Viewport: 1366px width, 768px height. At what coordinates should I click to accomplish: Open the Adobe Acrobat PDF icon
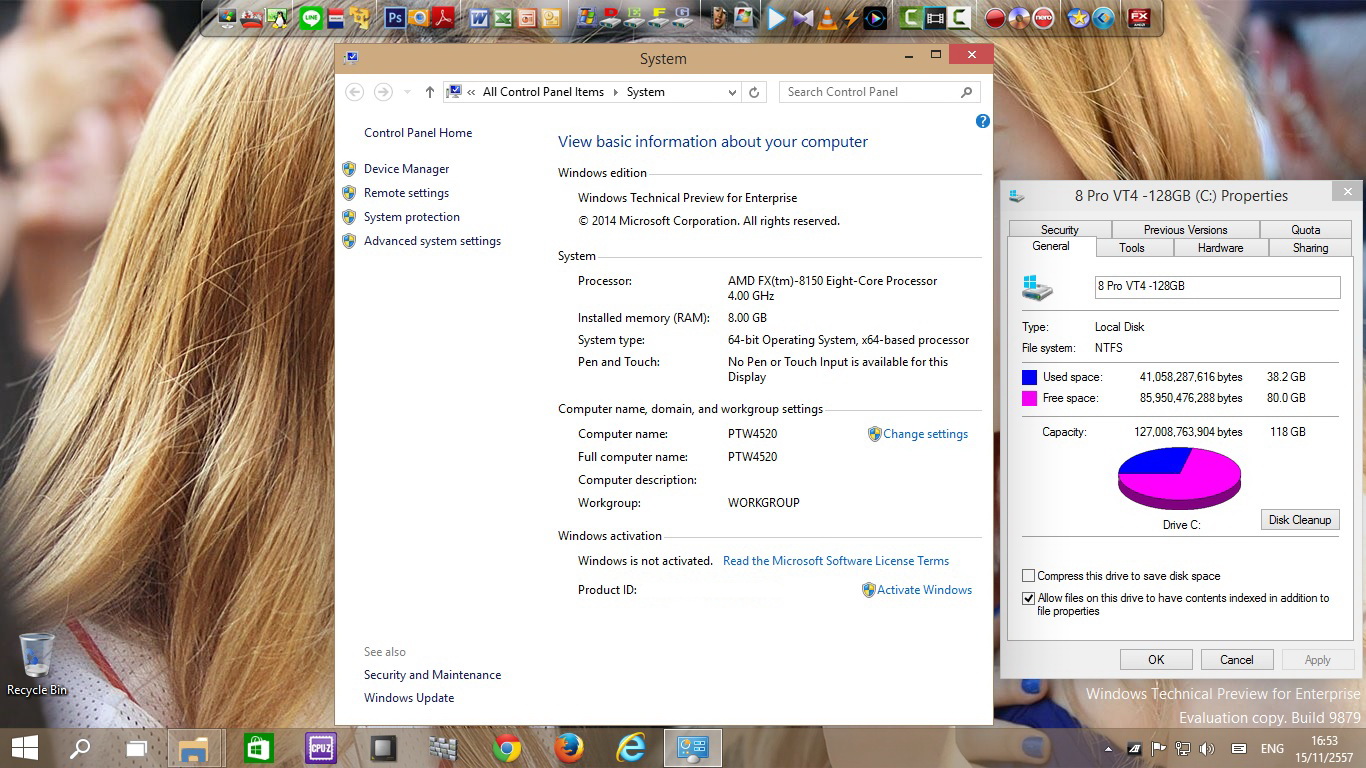click(x=443, y=18)
